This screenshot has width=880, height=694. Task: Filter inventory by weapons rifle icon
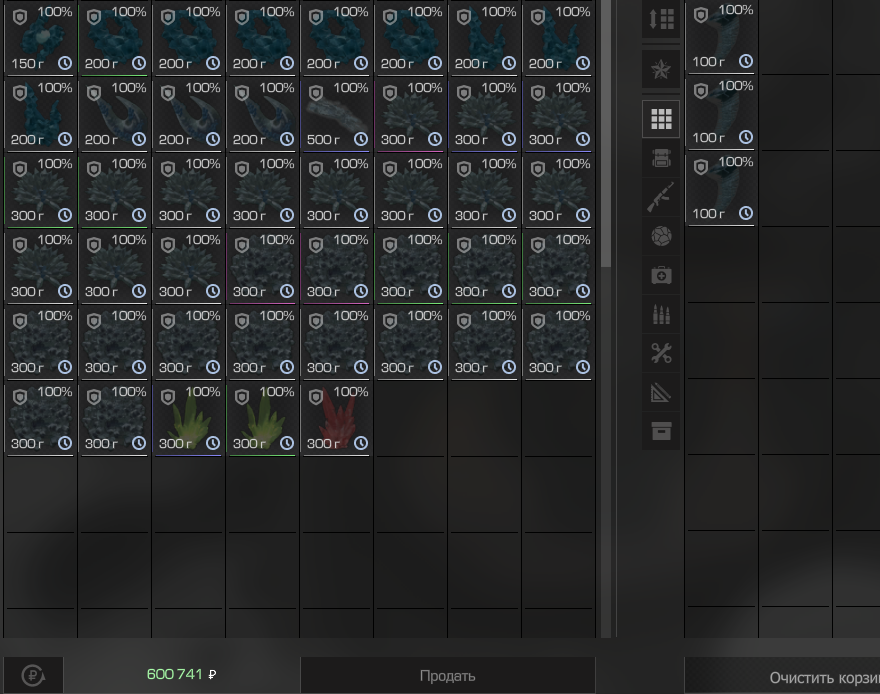(x=661, y=197)
